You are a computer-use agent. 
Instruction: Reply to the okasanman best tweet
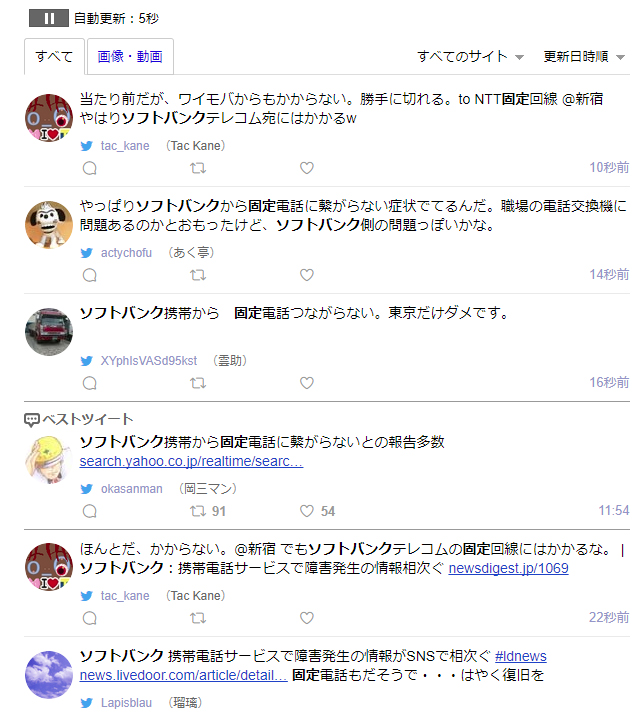click(90, 511)
